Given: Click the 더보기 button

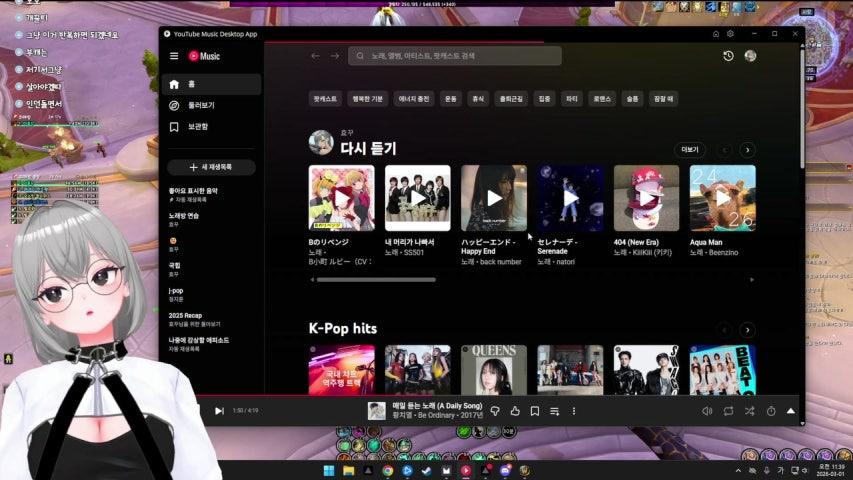Looking at the screenshot, I should click(x=689, y=150).
